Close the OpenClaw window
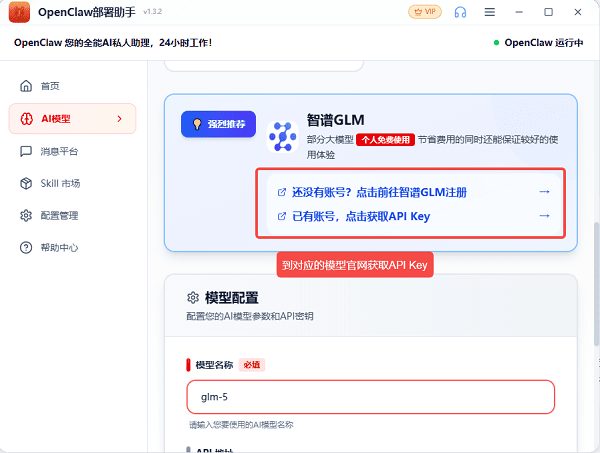Screen dimensions: 600x453 click(x=578, y=12)
